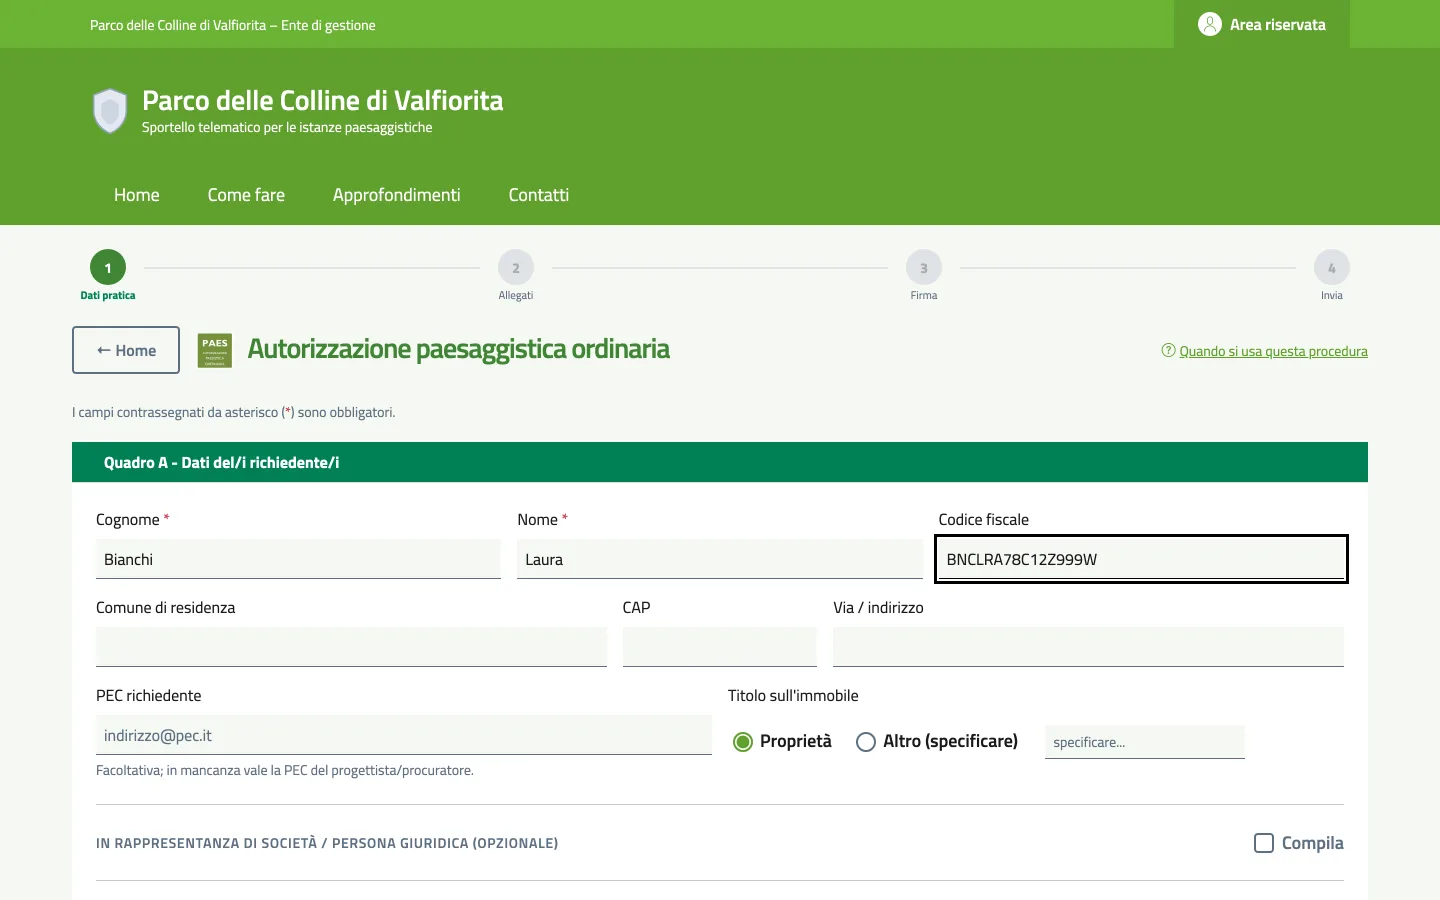Click the back to Home button
The height and width of the screenshot is (900, 1440).
coord(126,350)
